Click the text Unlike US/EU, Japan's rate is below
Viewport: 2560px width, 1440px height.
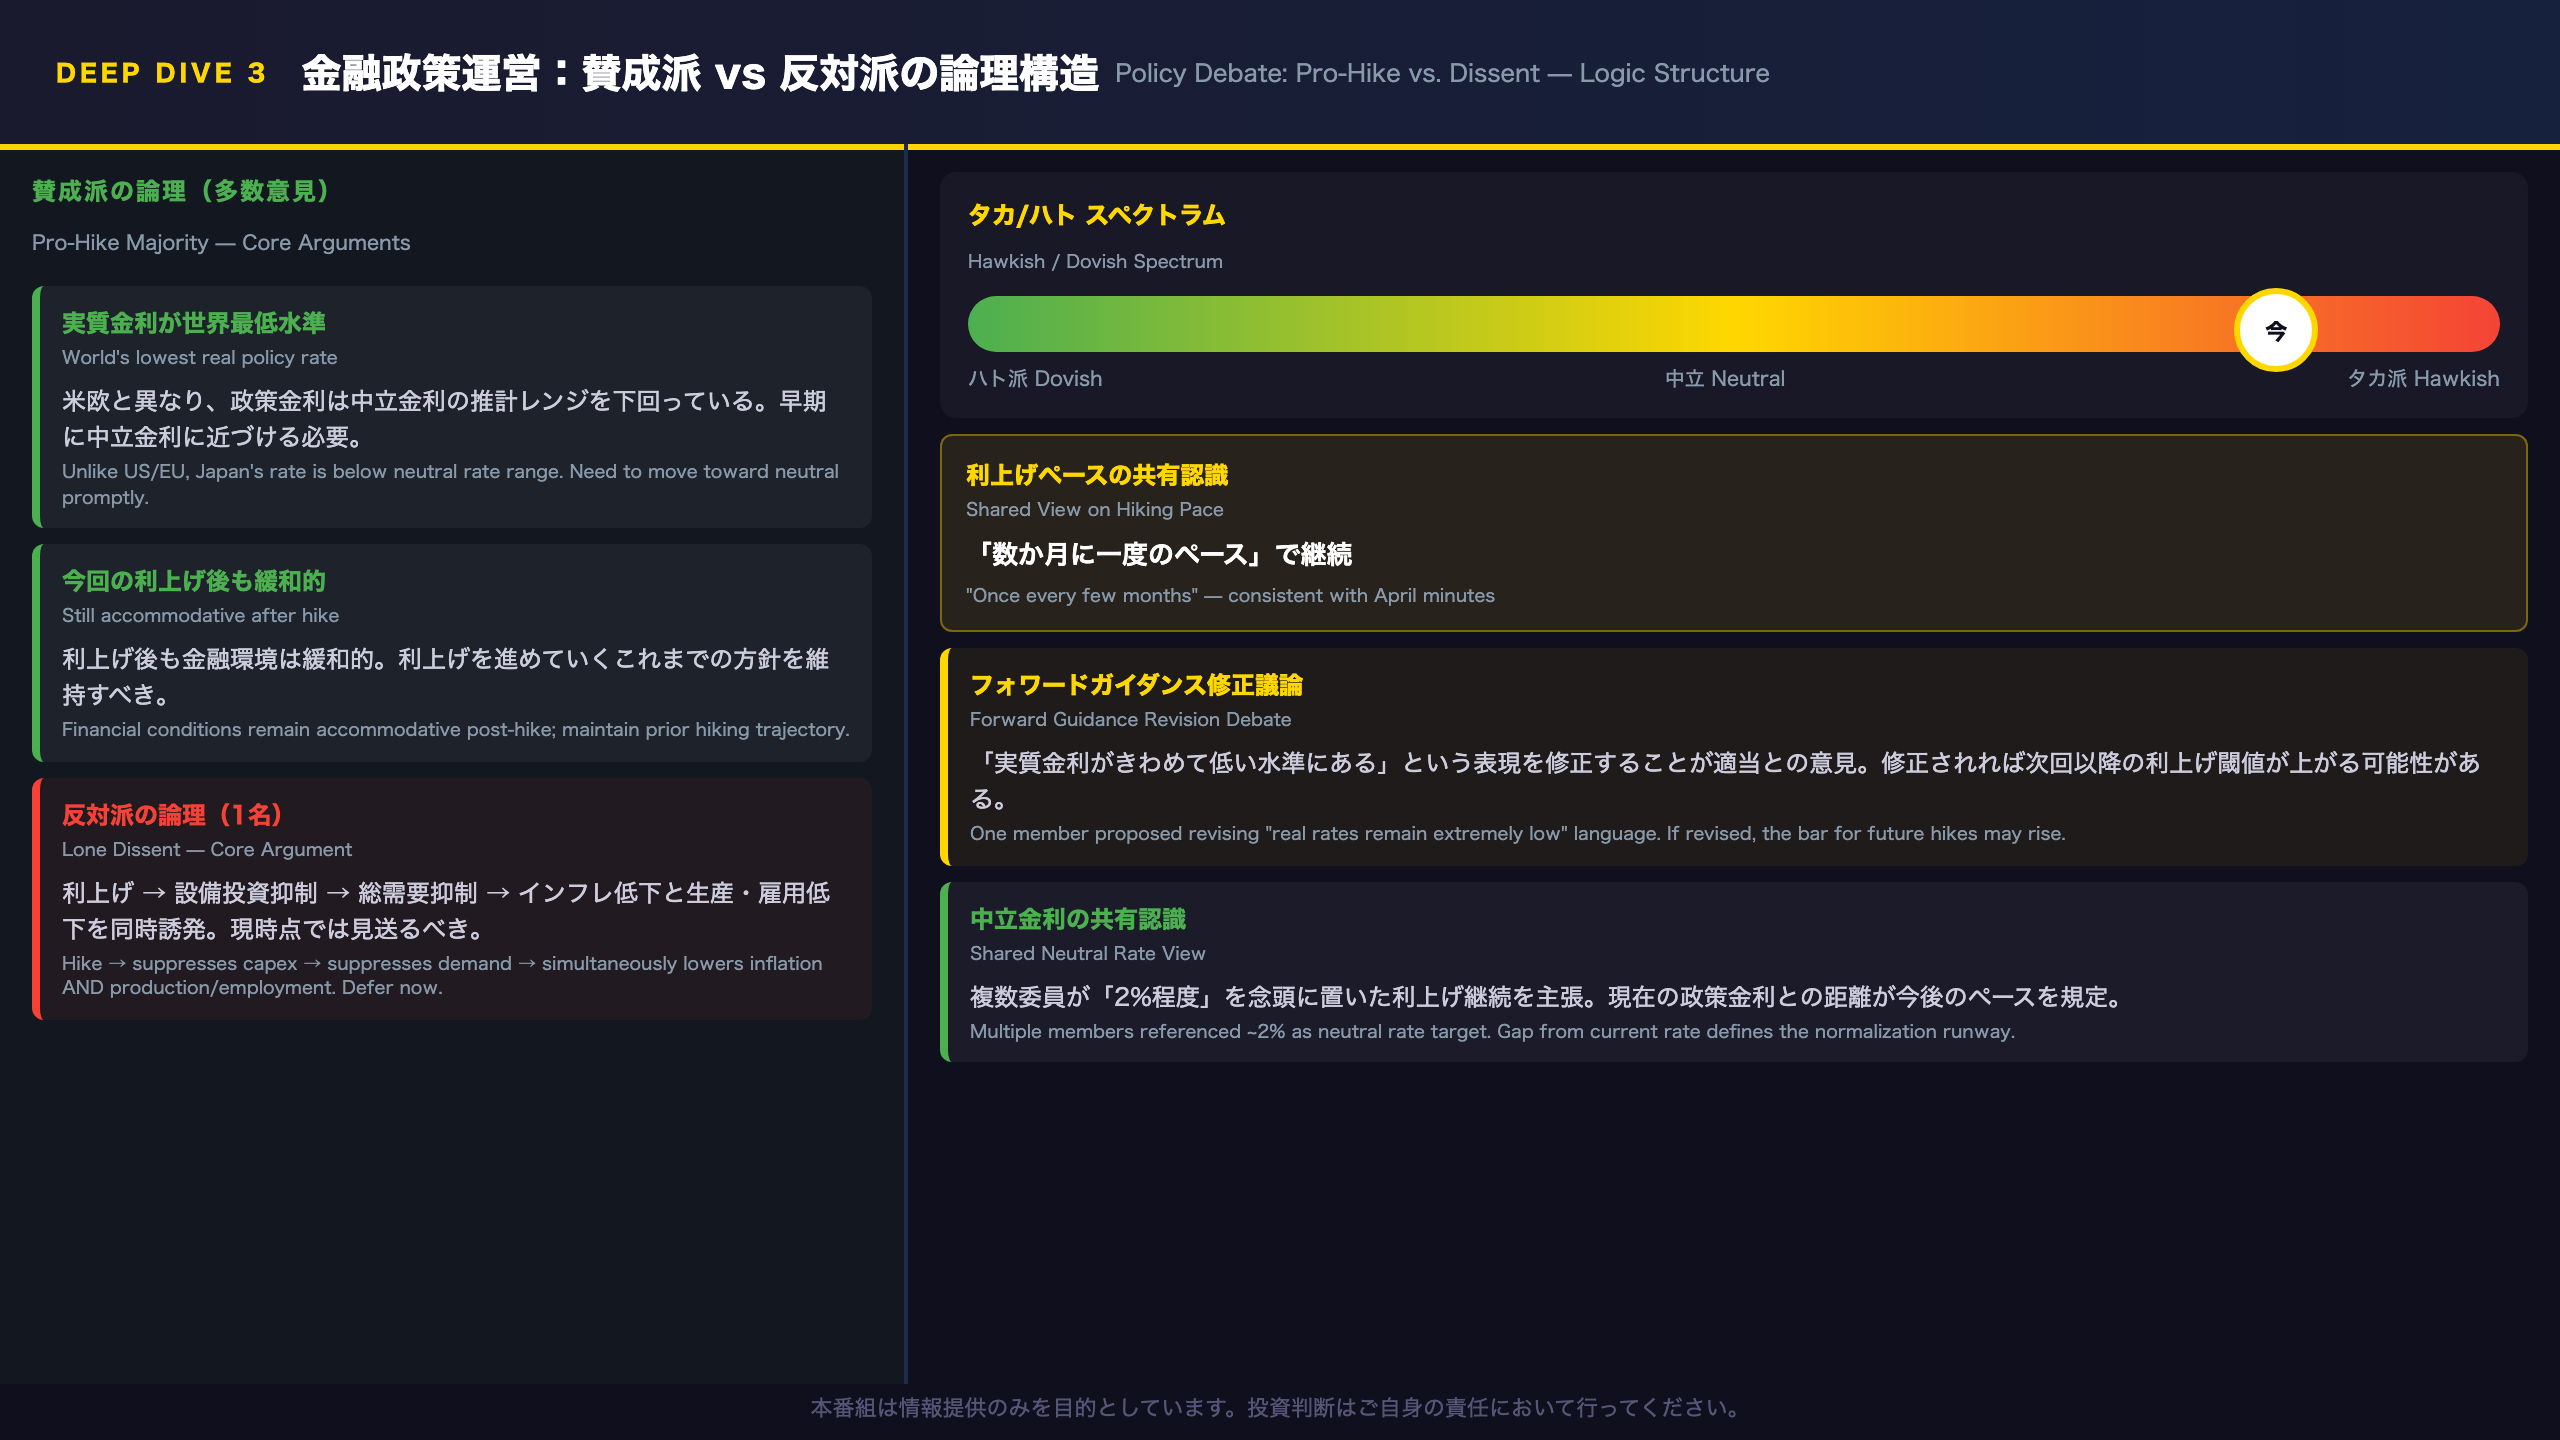click(450, 484)
